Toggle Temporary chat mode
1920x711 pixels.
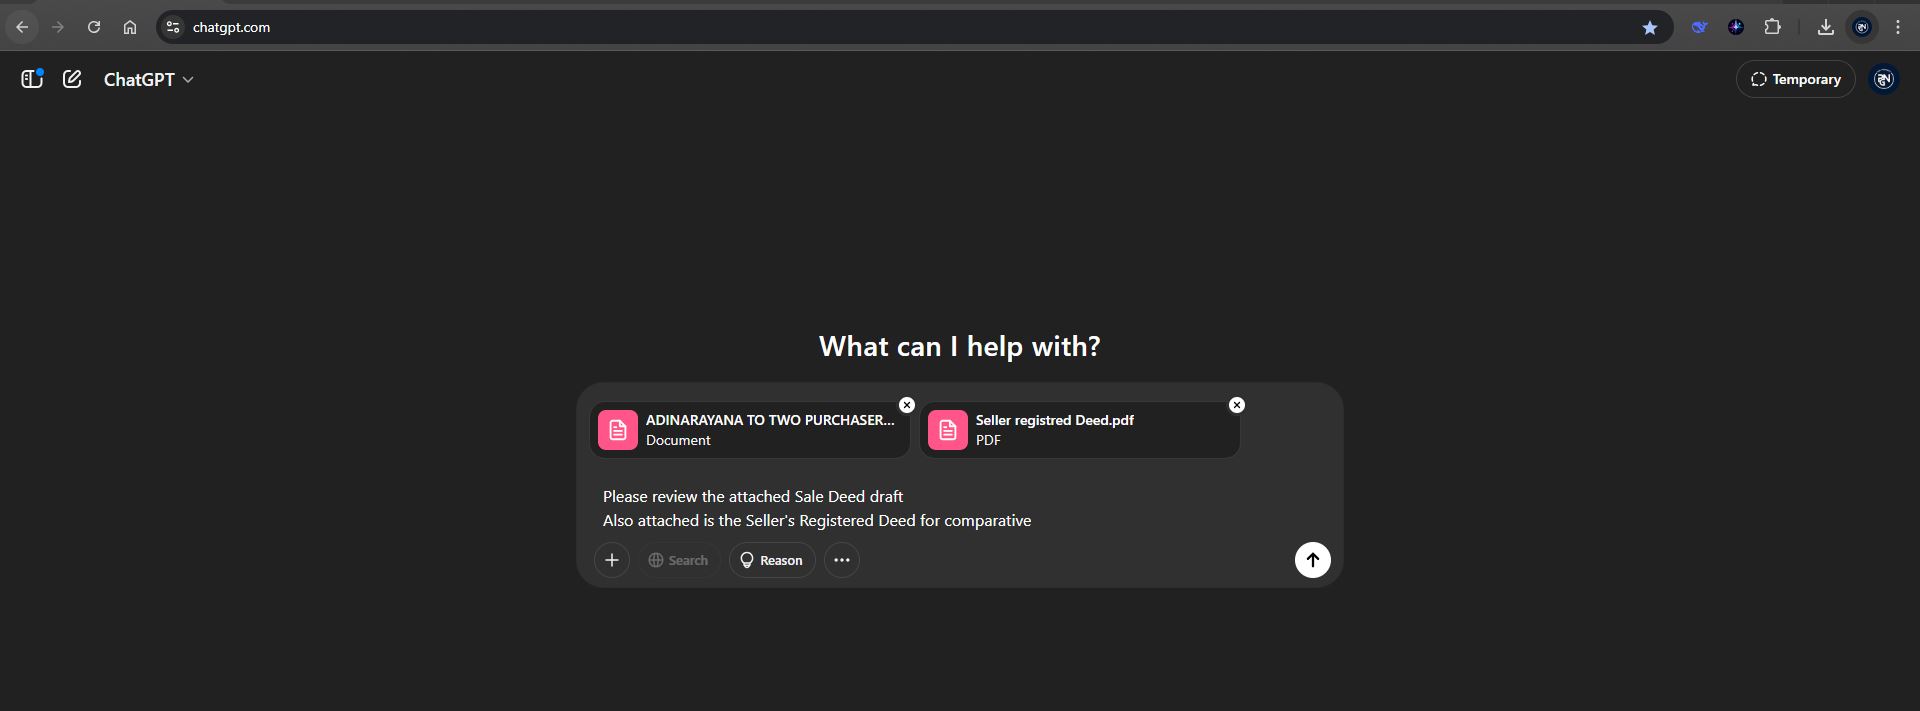pos(1795,79)
